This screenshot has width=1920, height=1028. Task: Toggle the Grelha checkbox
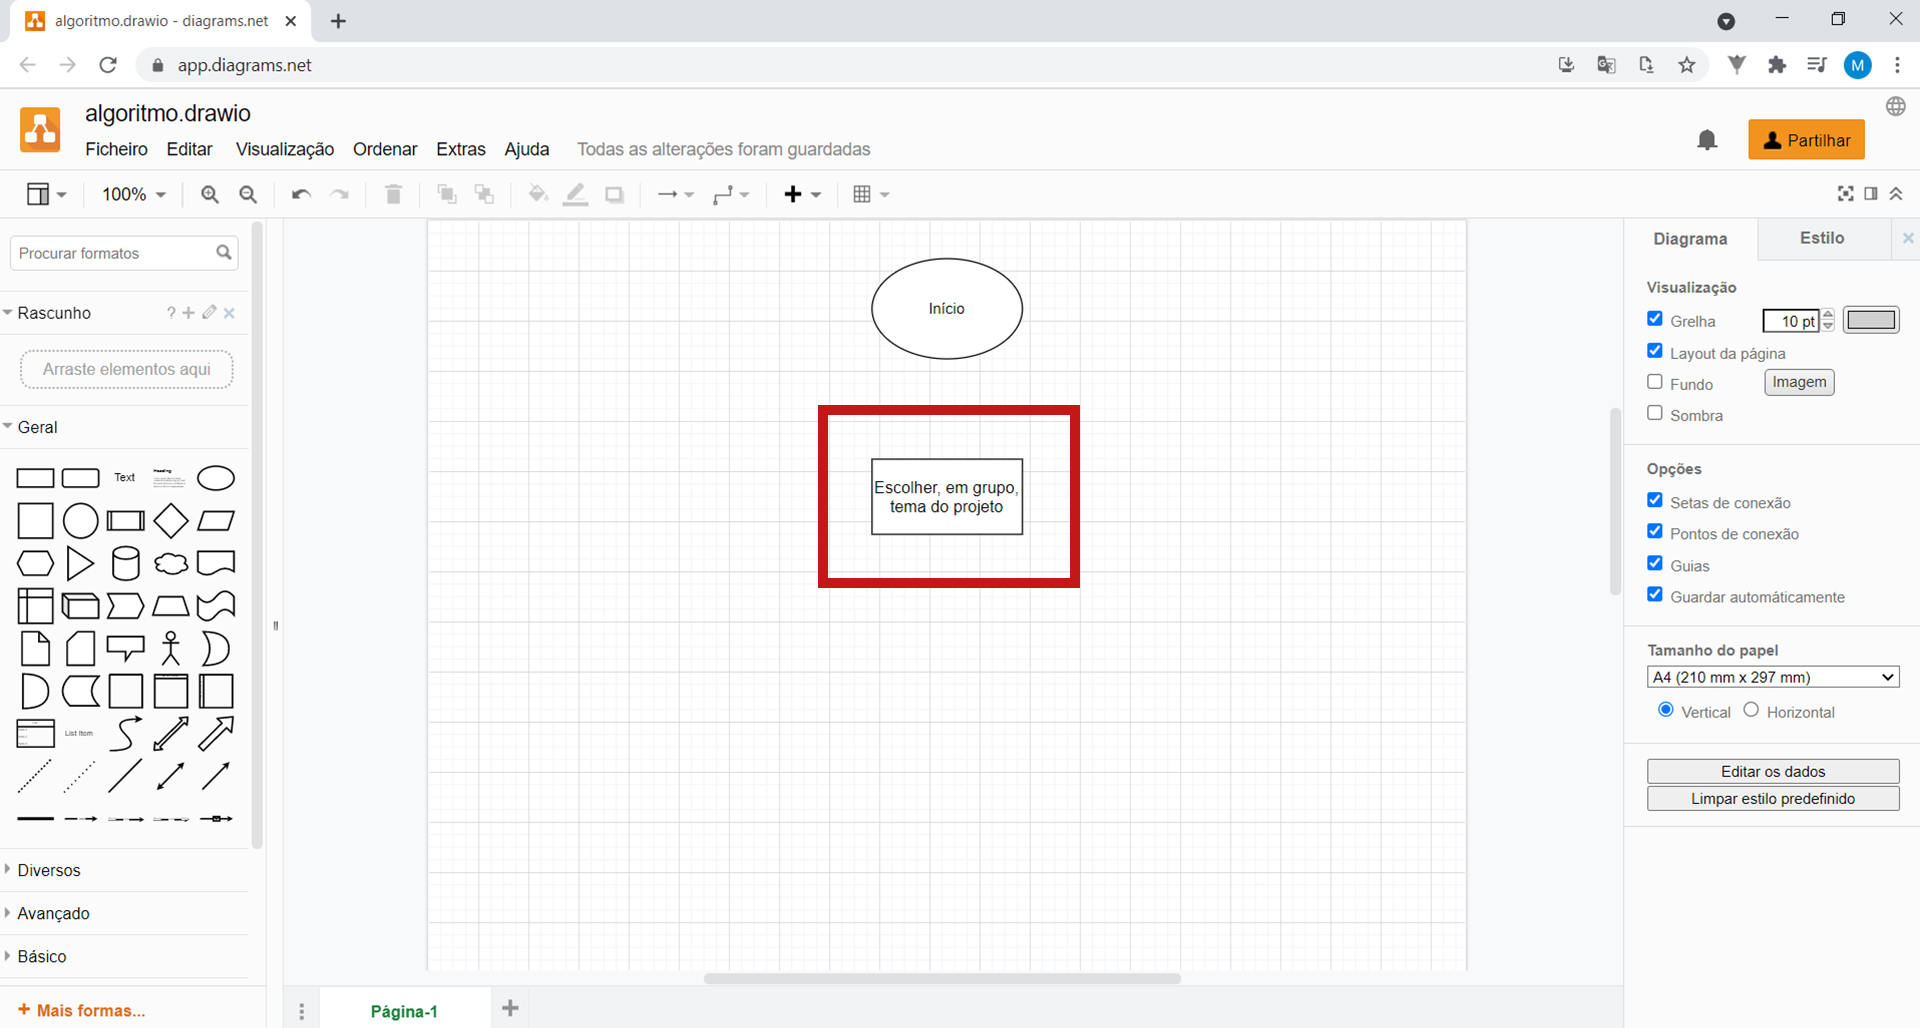pos(1655,319)
